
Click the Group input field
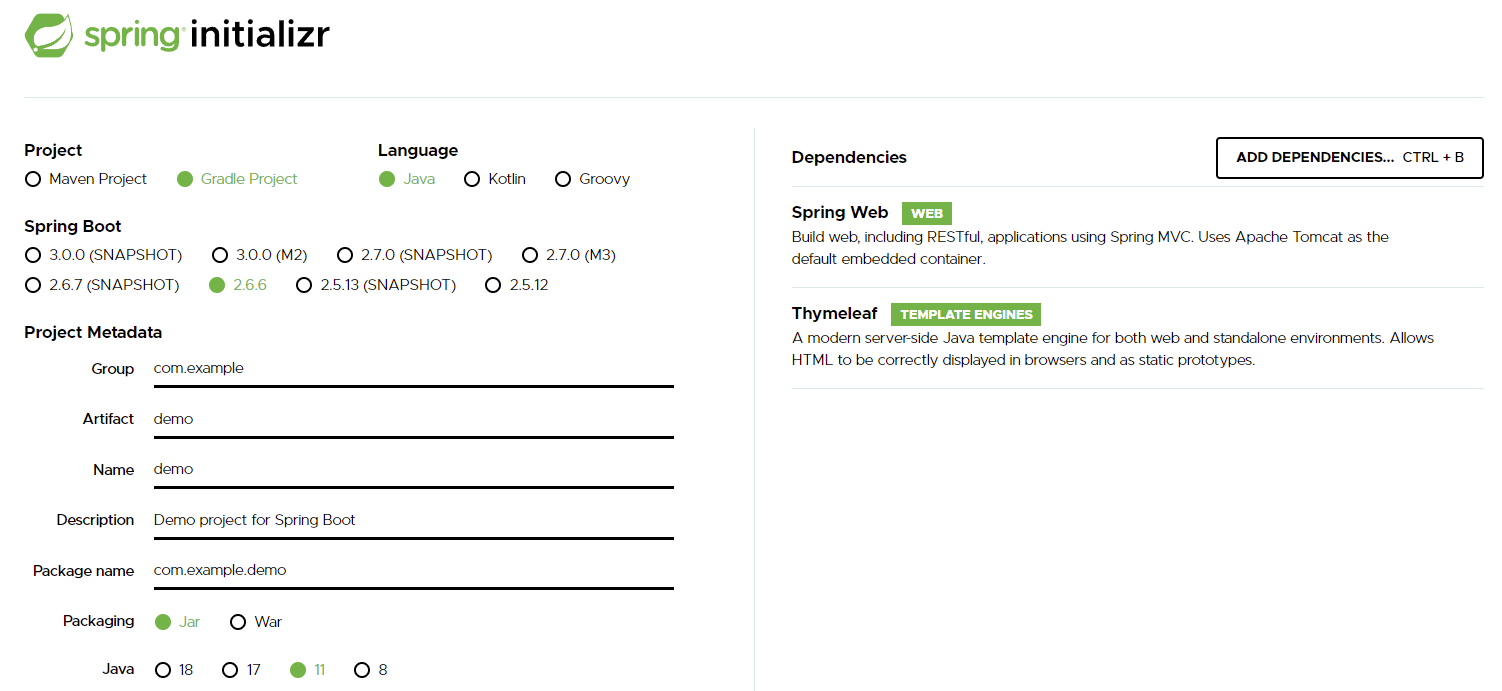click(412, 368)
